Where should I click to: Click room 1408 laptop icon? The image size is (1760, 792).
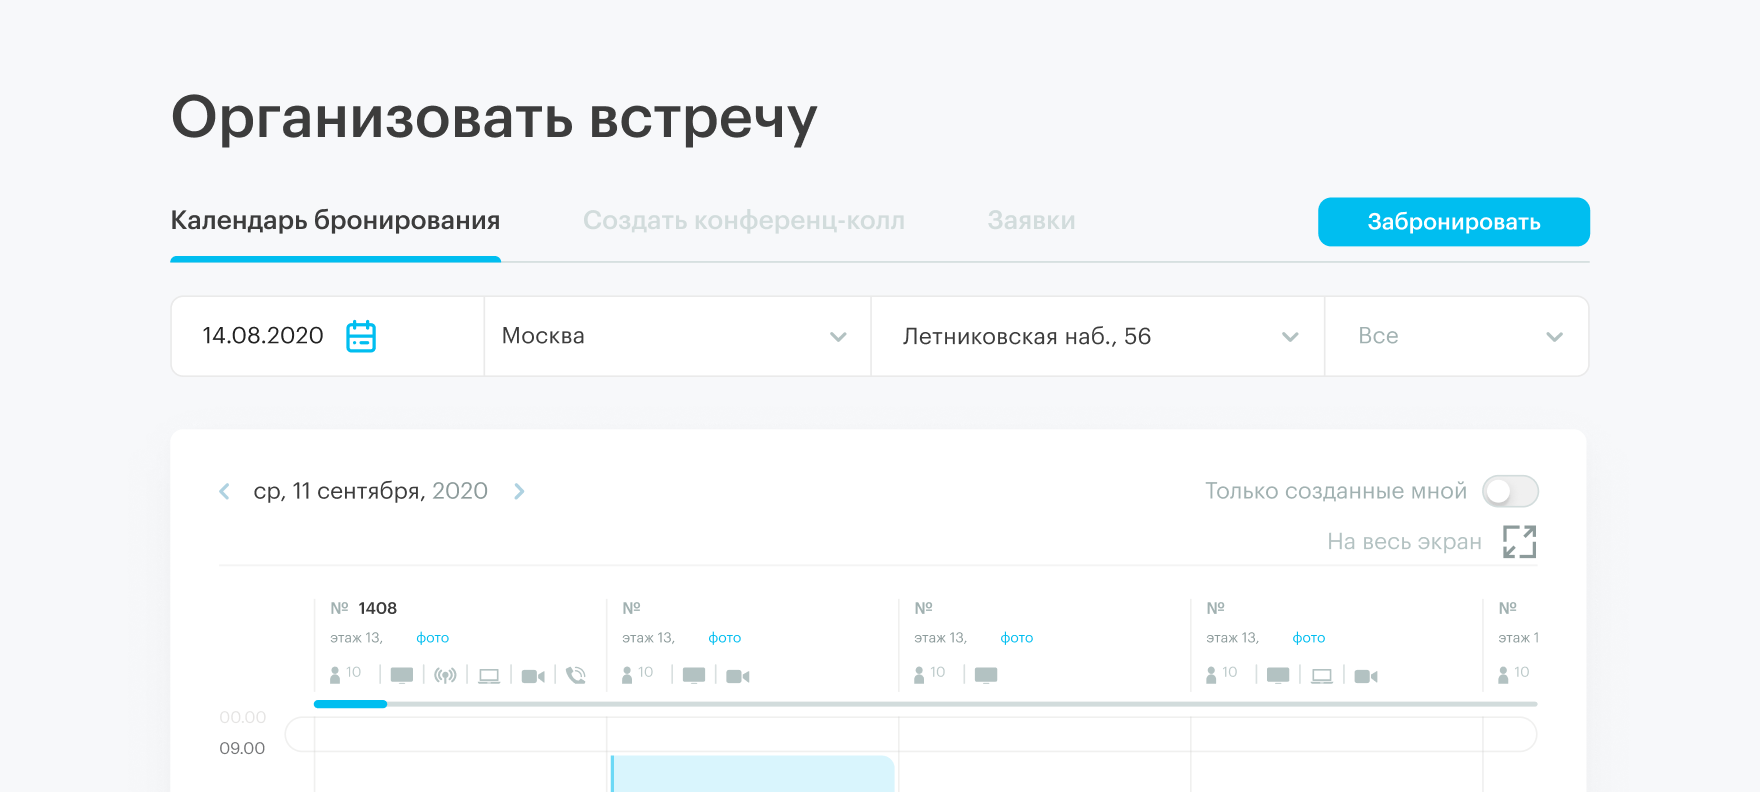[489, 676]
